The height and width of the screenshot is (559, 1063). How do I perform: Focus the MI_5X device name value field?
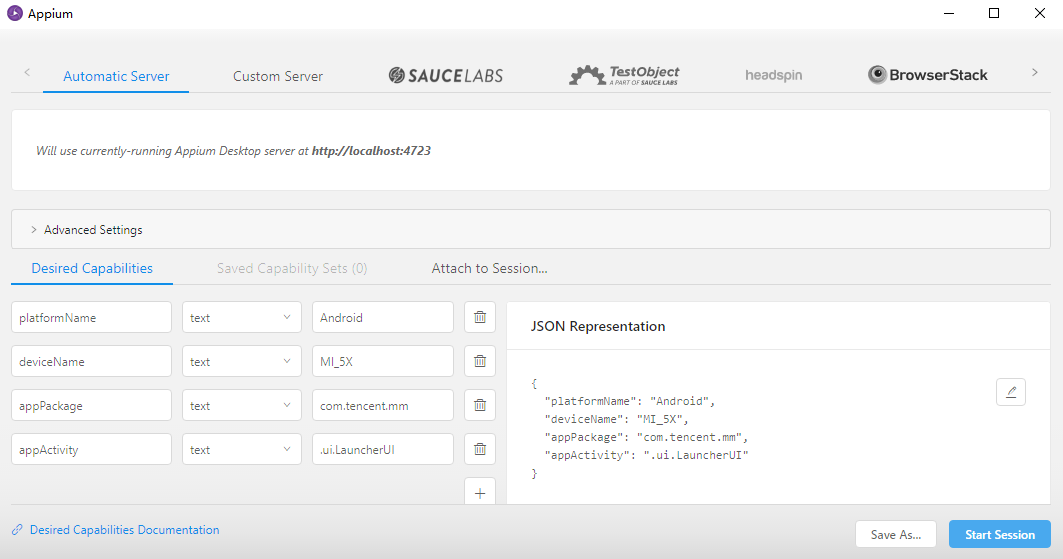pyautogui.click(x=382, y=361)
